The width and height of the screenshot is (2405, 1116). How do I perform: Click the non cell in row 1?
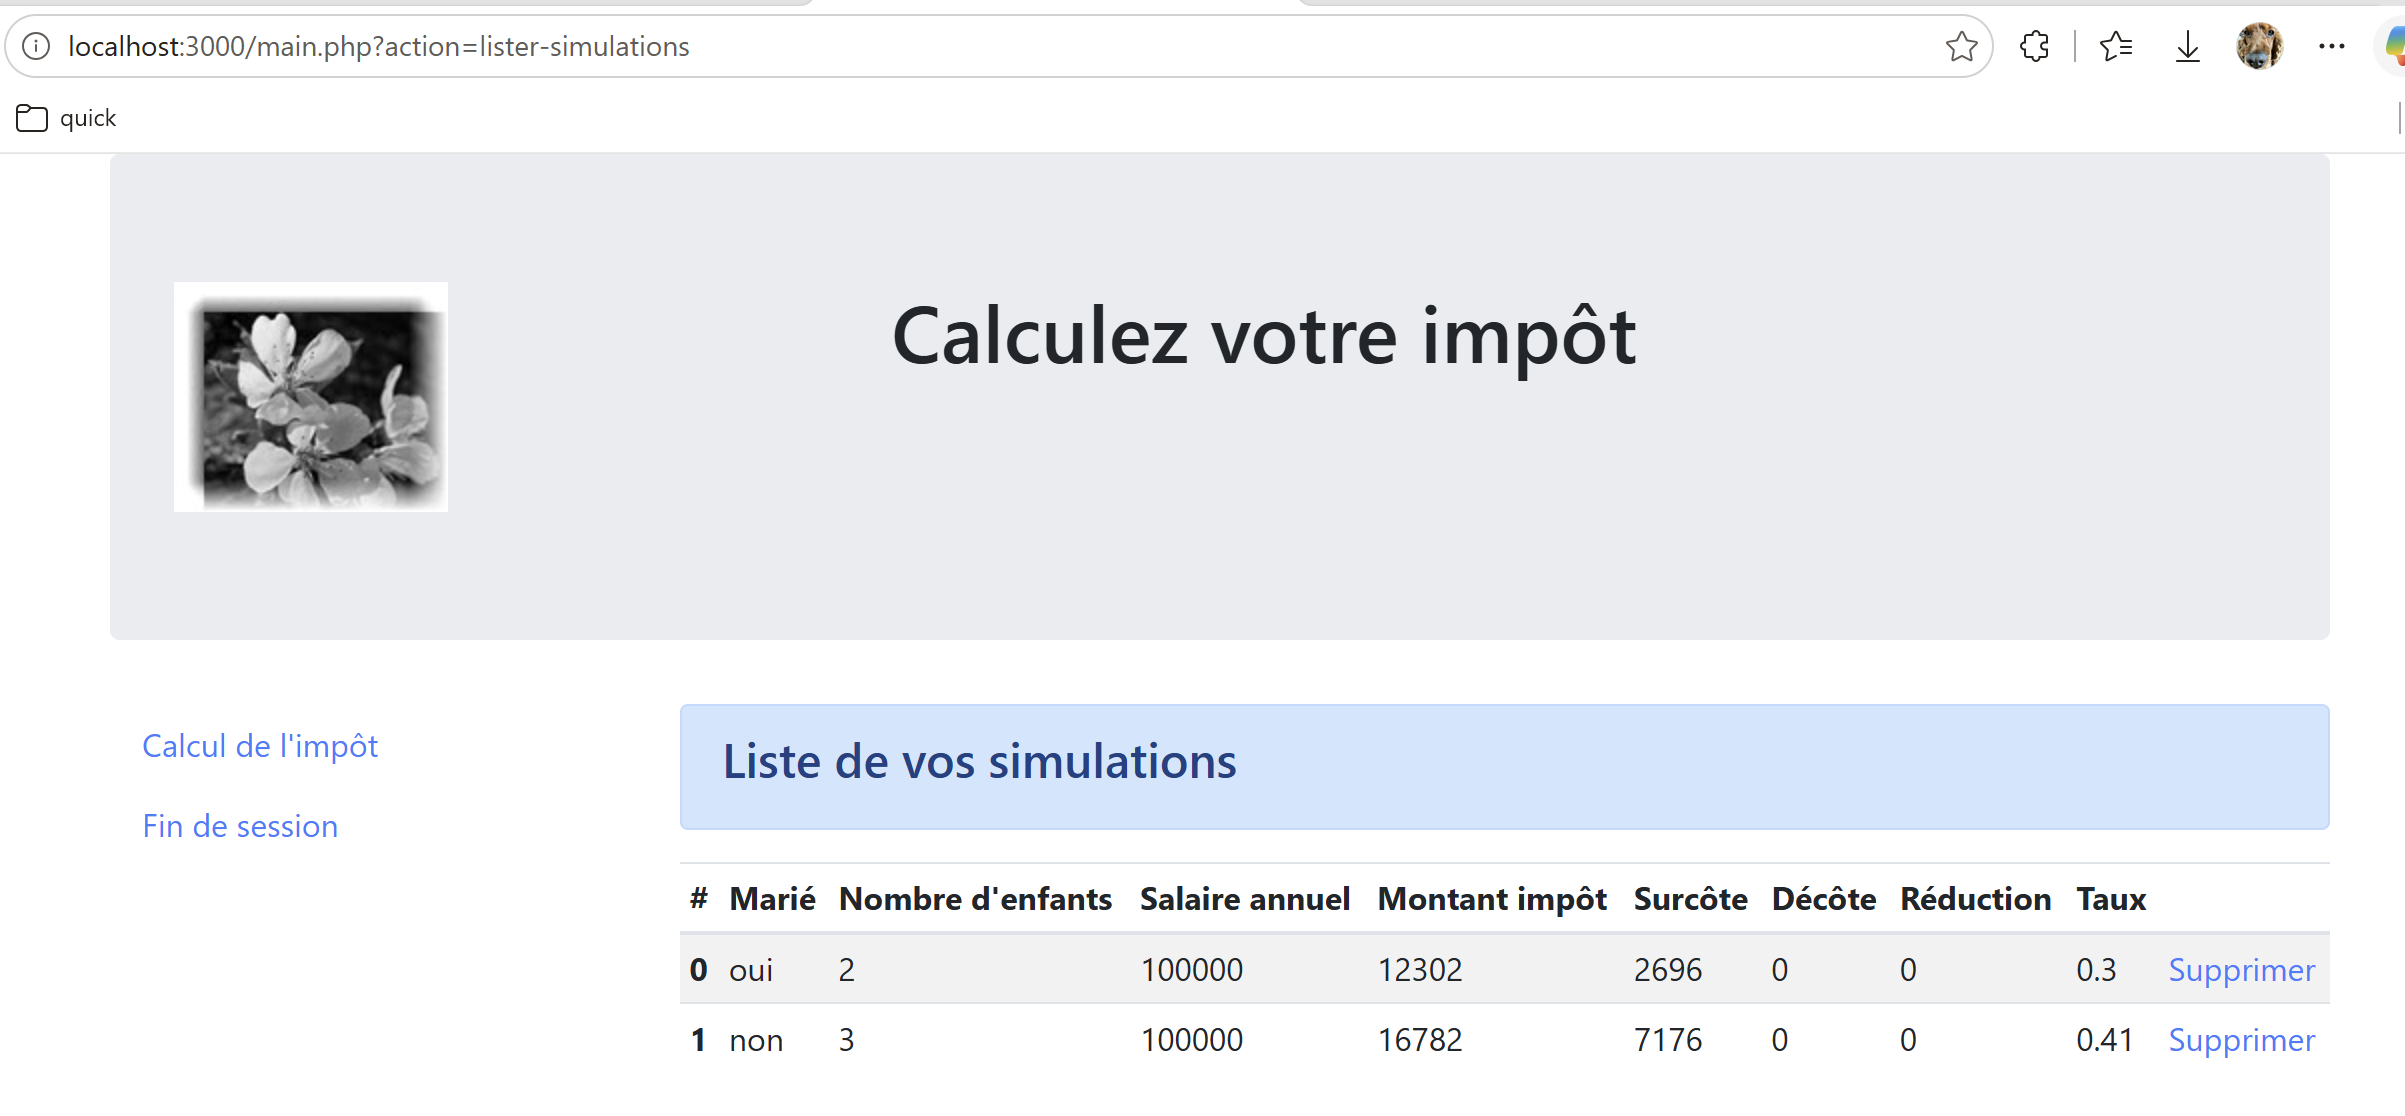click(x=756, y=1040)
